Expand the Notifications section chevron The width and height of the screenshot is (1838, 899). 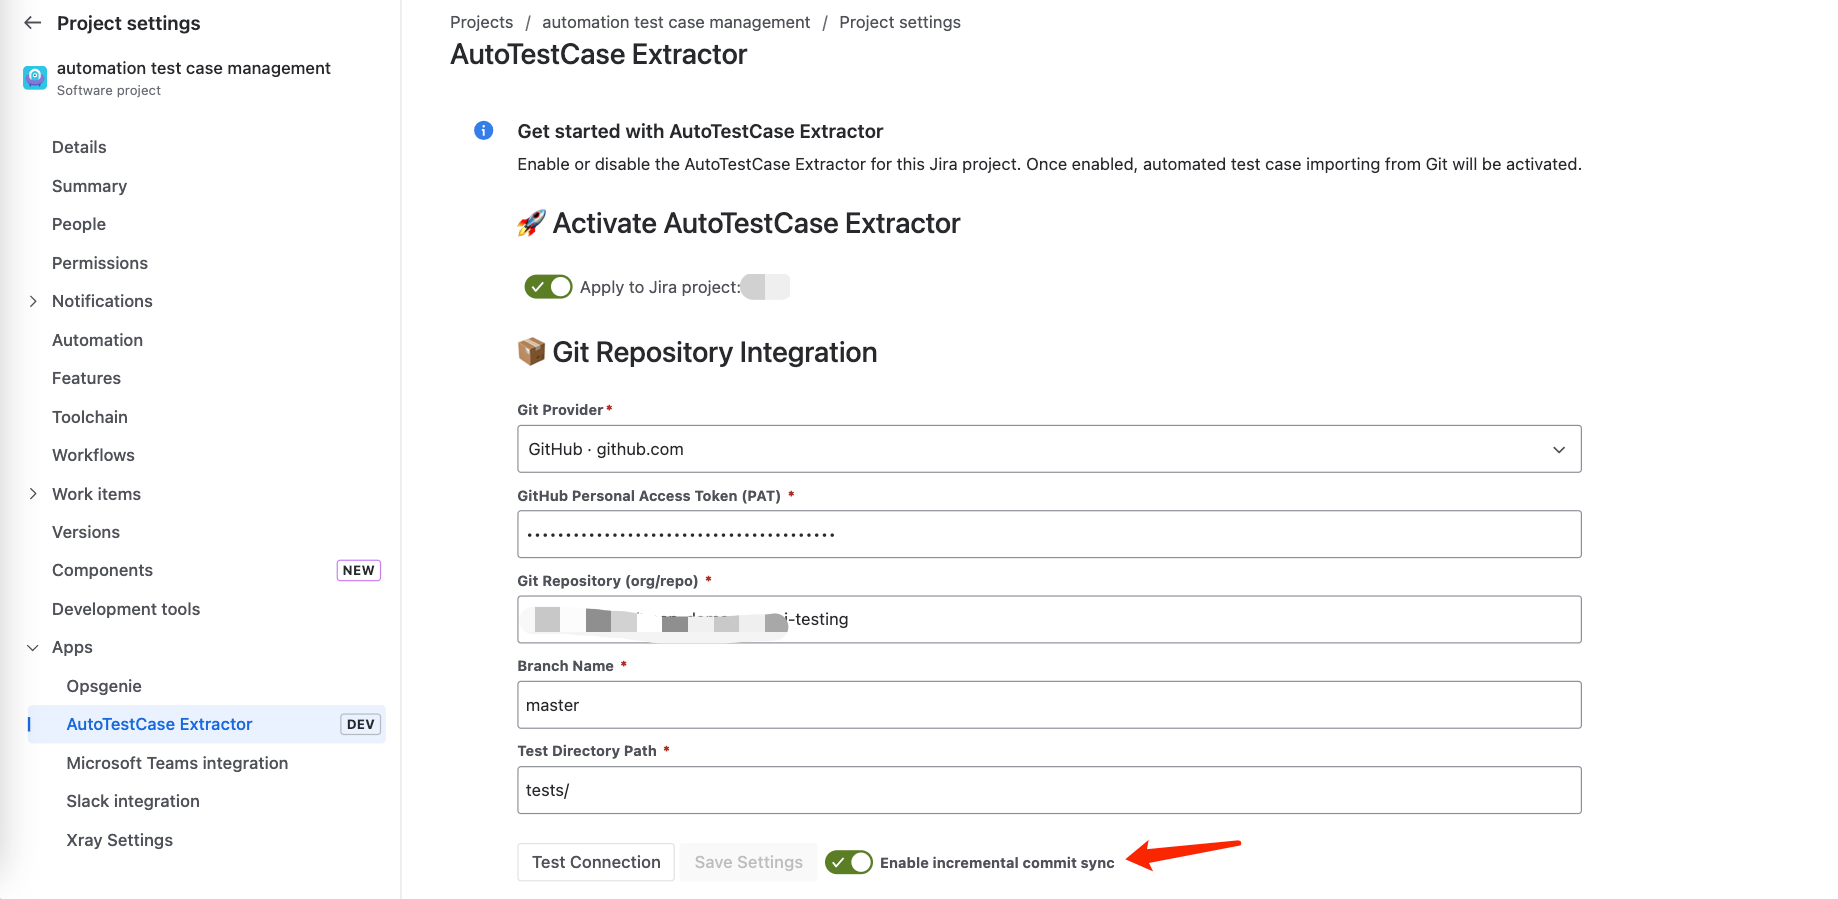(x=33, y=301)
